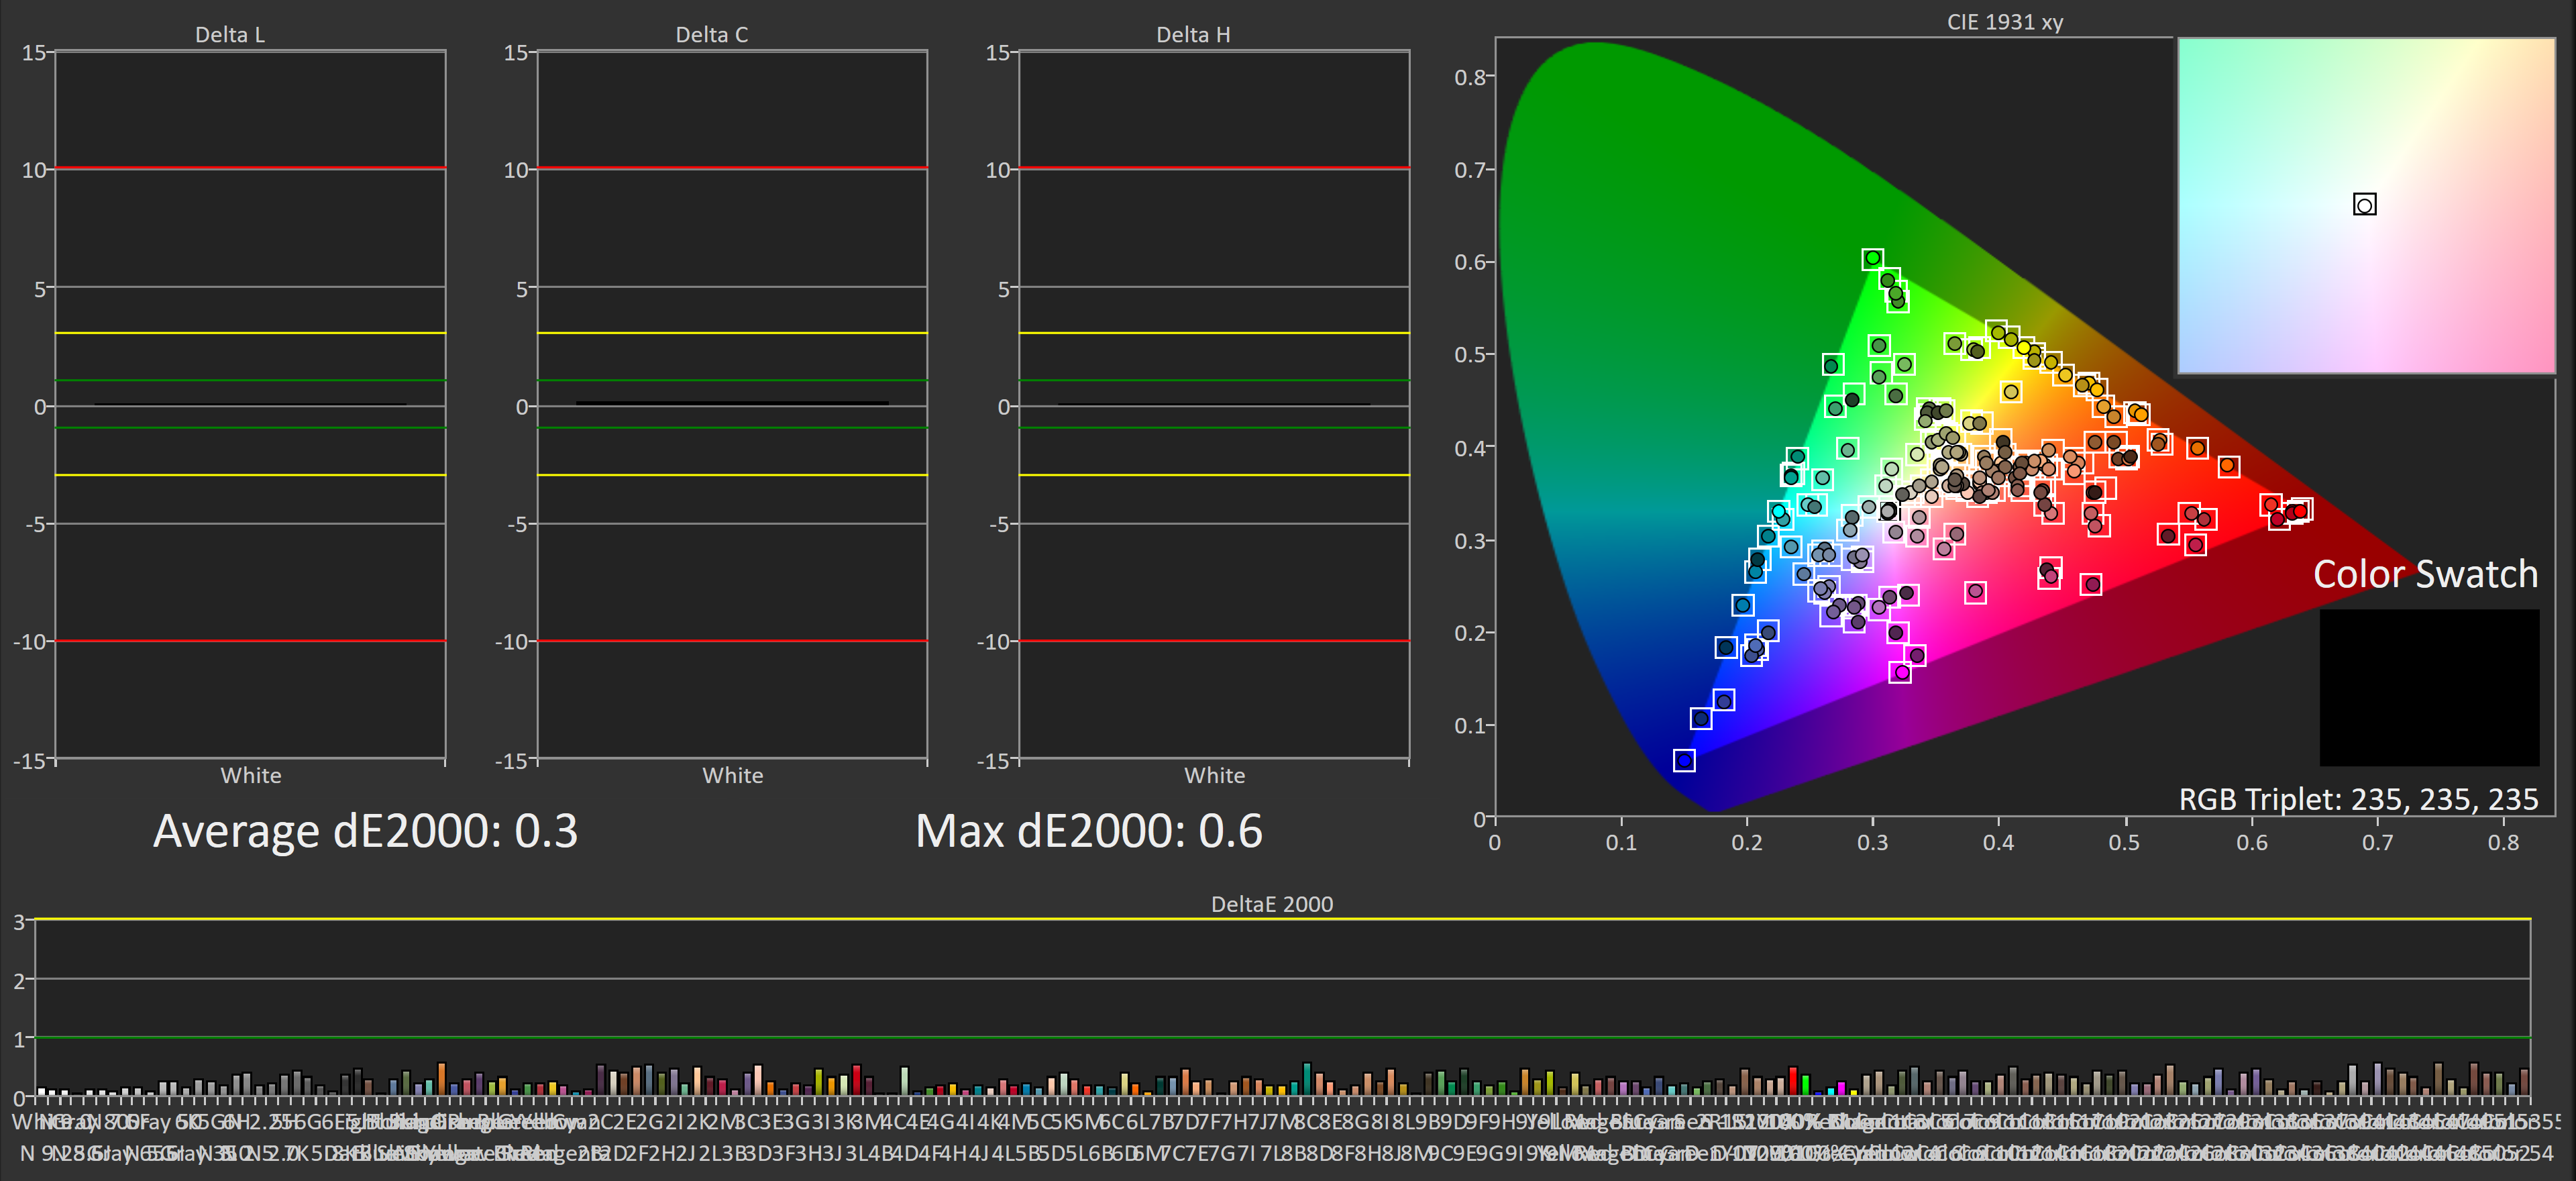The width and height of the screenshot is (2576, 1181).
Task: Select the rightmost red primary point on CIE chart
Action: coord(2300,510)
